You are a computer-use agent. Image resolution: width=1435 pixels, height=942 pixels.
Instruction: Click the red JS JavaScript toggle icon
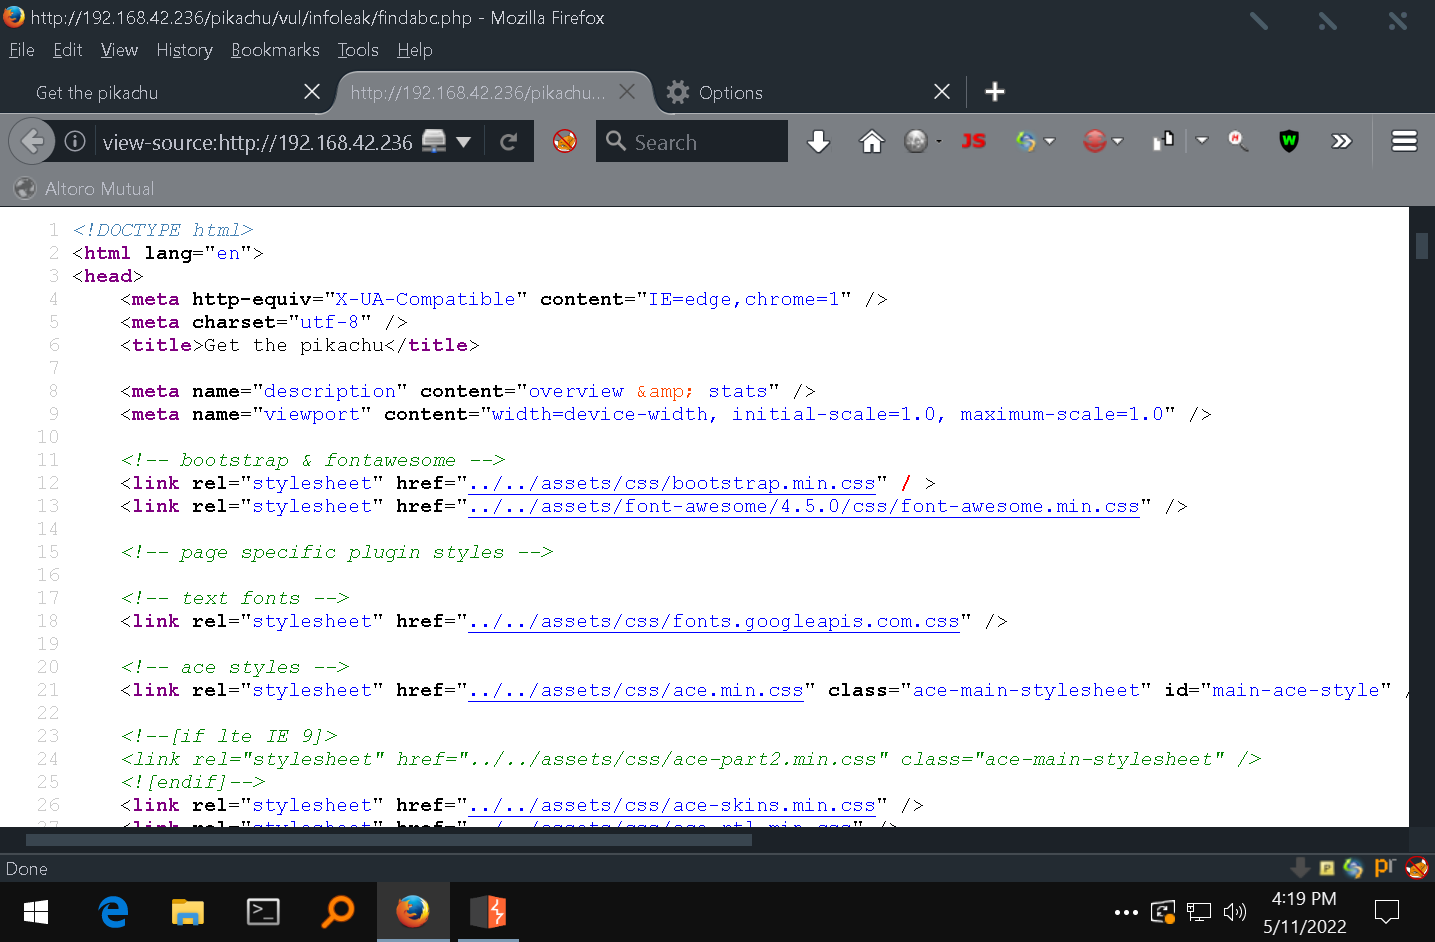pos(973,142)
